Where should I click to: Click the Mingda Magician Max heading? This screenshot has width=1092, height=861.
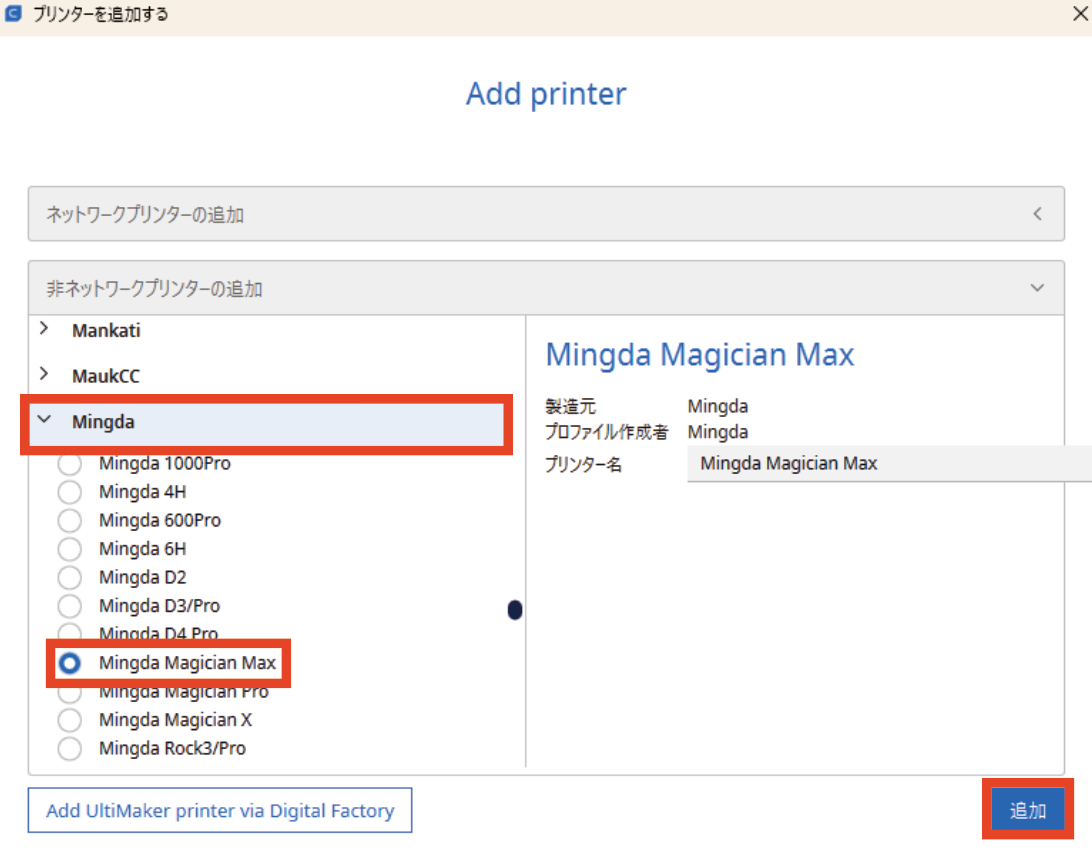[x=700, y=355]
